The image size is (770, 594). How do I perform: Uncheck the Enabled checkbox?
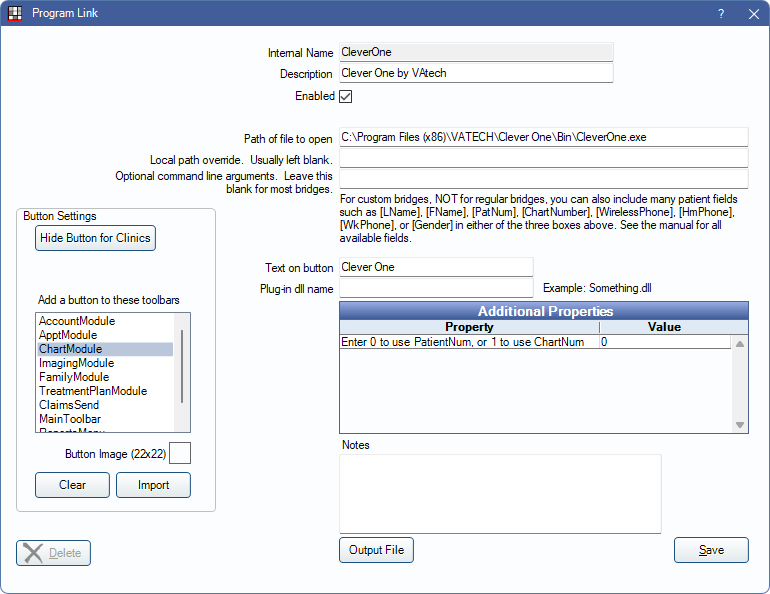point(346,97)
